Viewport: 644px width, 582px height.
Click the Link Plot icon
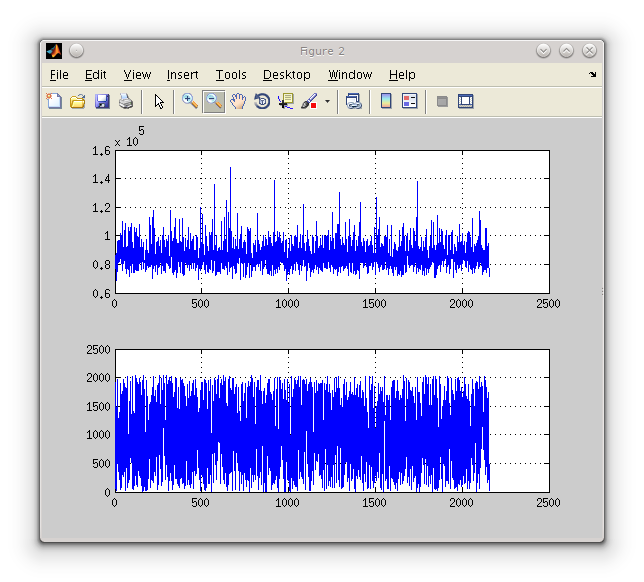pos(353,101)
